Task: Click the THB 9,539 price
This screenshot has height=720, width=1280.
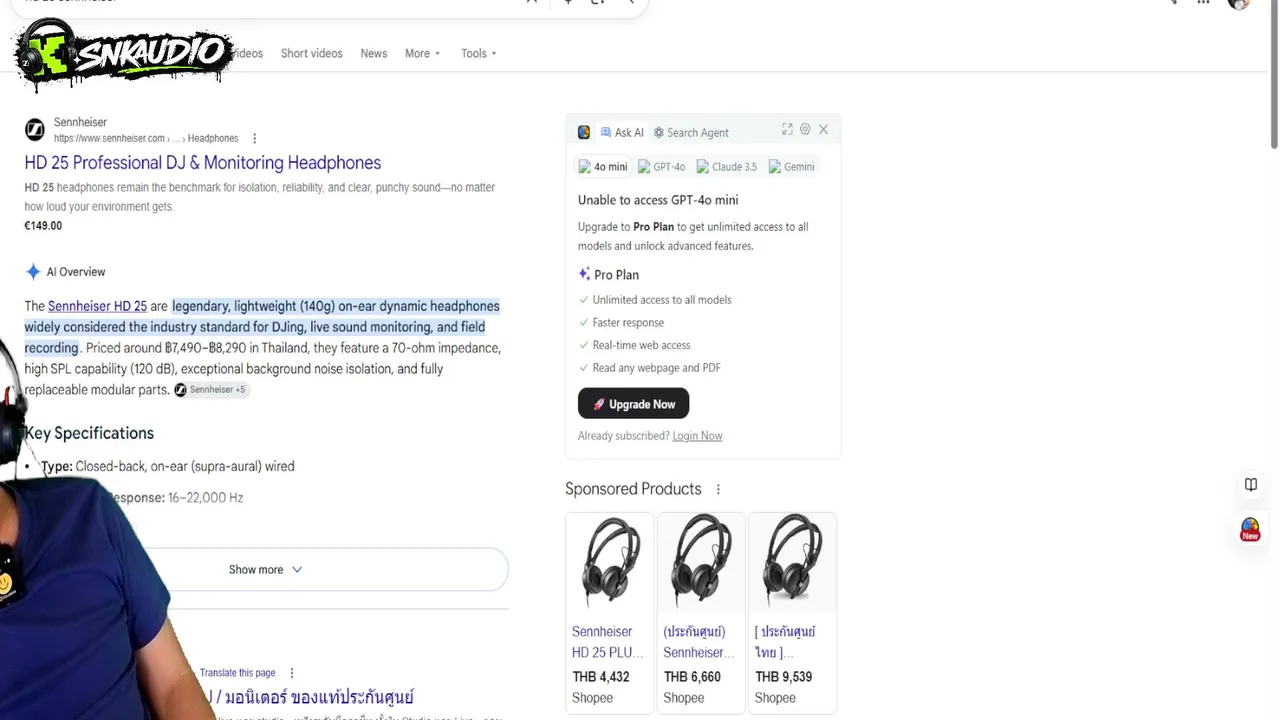Action: pyautogui.click(x=783, y=677)
